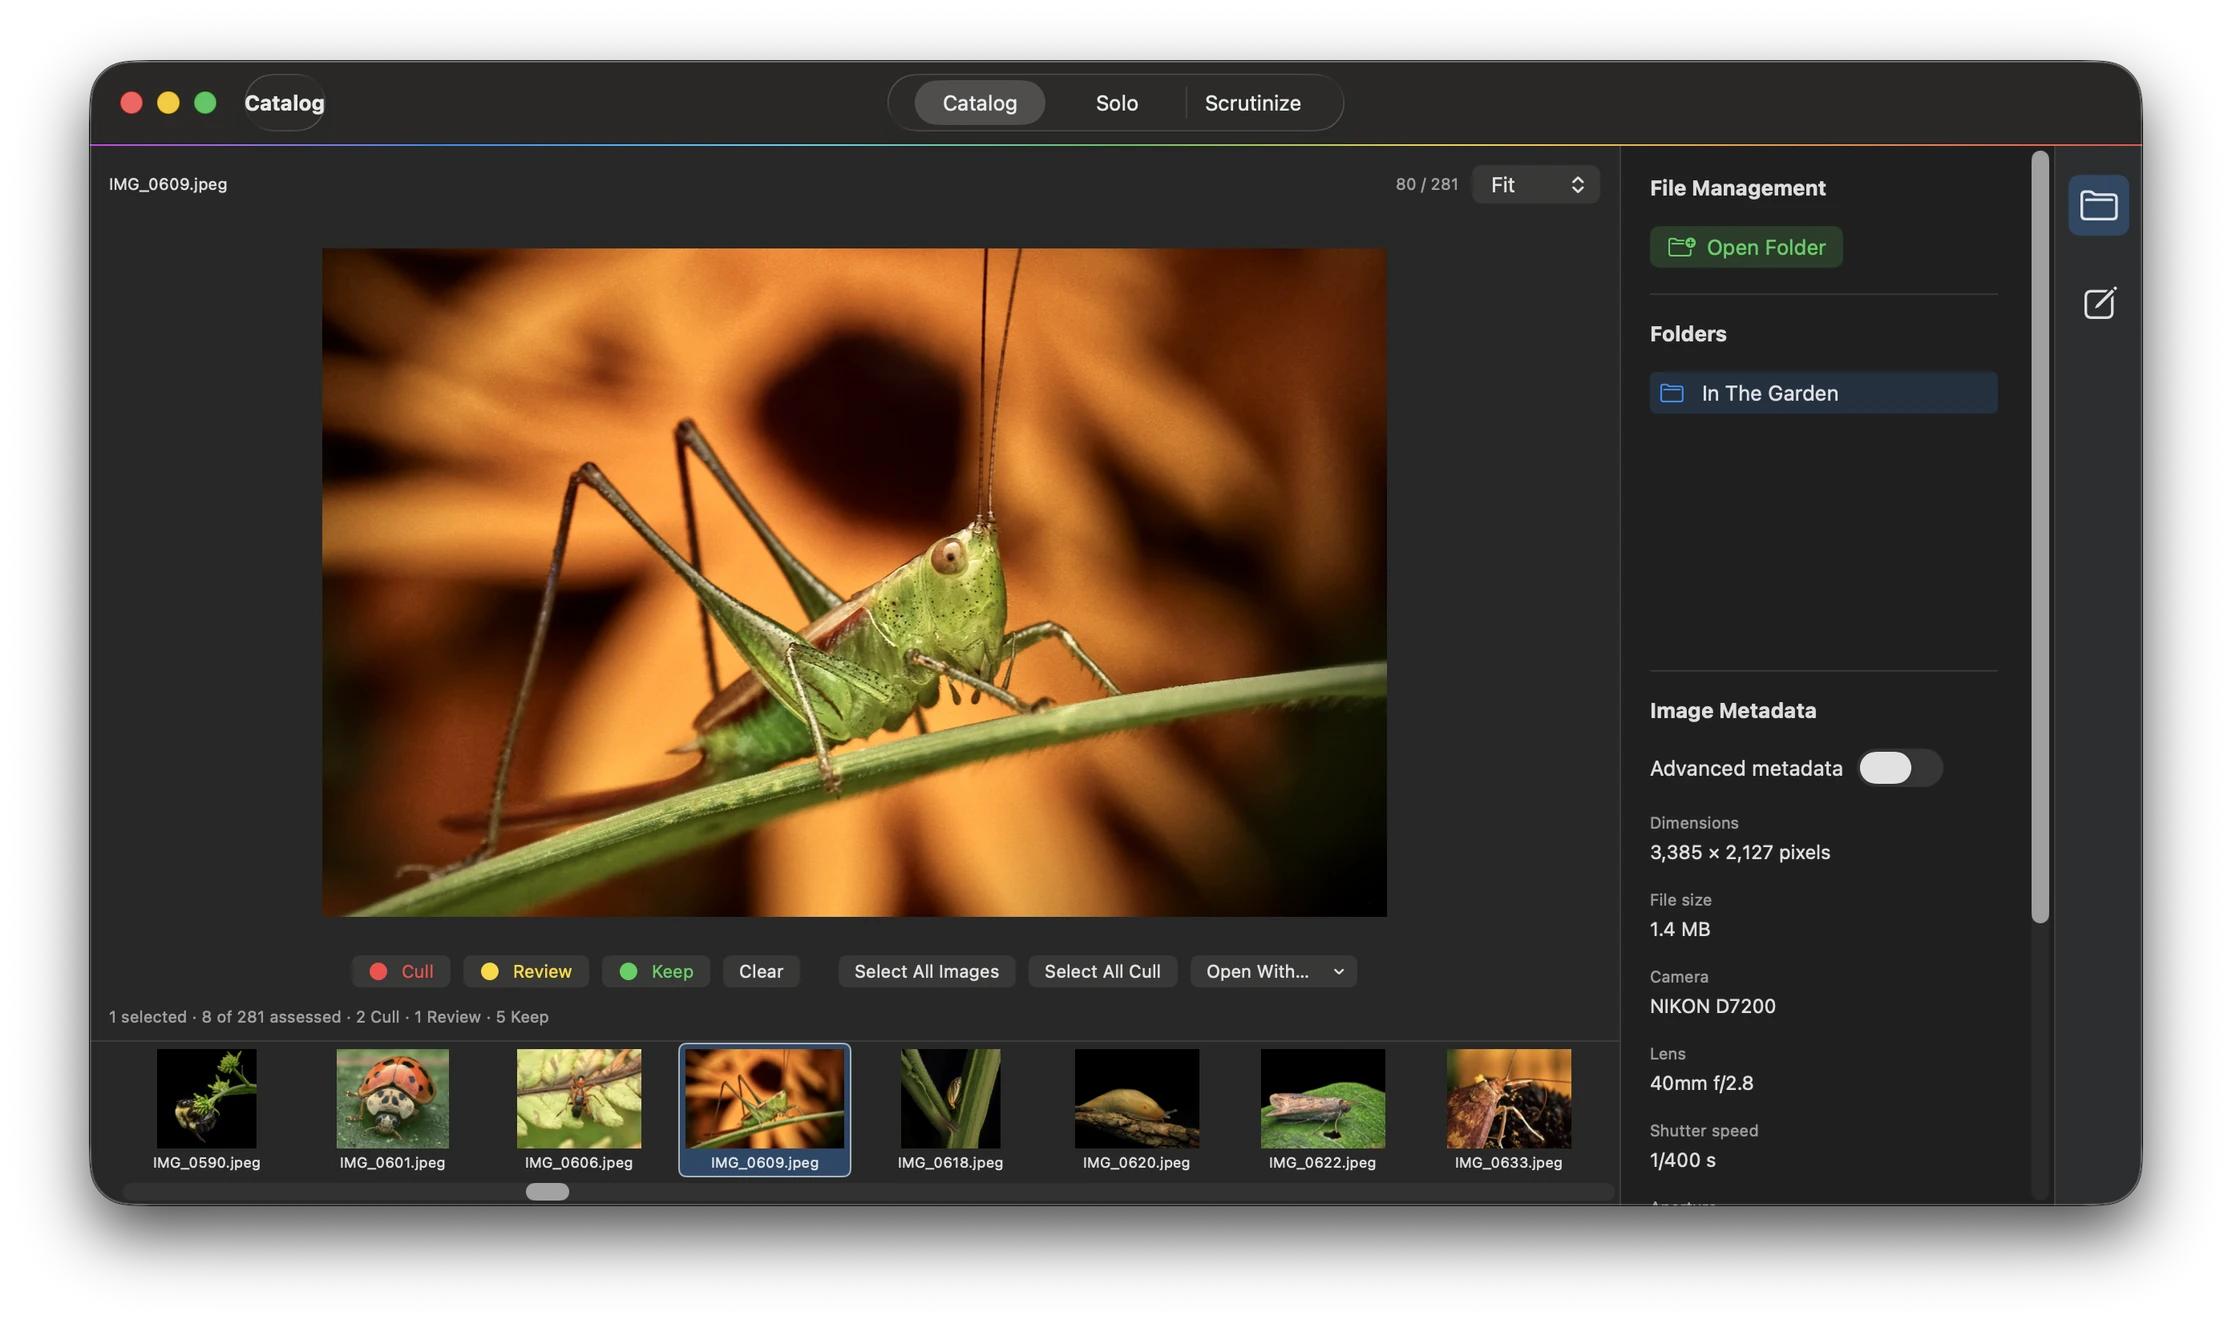The height and width of the screenshot is (1324, 2232).
Task: Click the 1.4 MB file size value
Action: [x=1679, y=929]
